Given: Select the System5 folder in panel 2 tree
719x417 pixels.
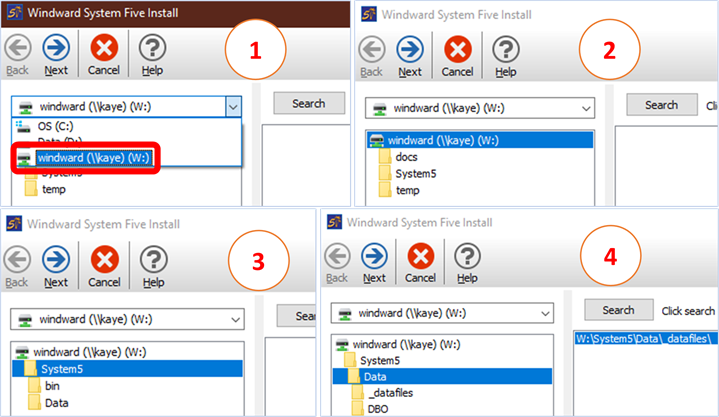Looking at the screenshot, I should [416, 174].
